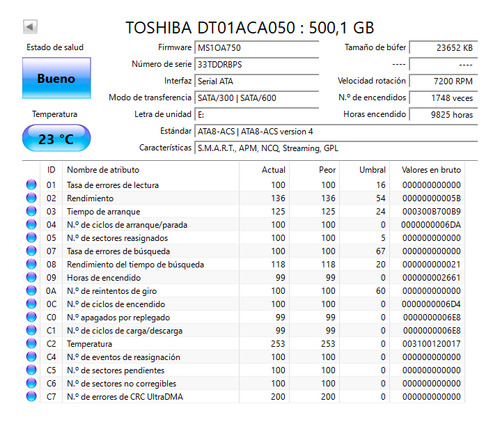Select N.º de ciclos de arranque/parada
Viewport: 500px width, 438px height.
(127, 225)
